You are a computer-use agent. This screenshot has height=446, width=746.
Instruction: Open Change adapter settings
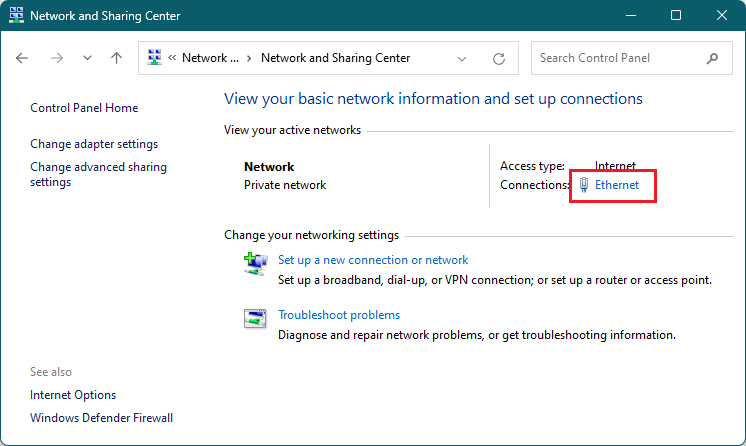click(94, 144)
